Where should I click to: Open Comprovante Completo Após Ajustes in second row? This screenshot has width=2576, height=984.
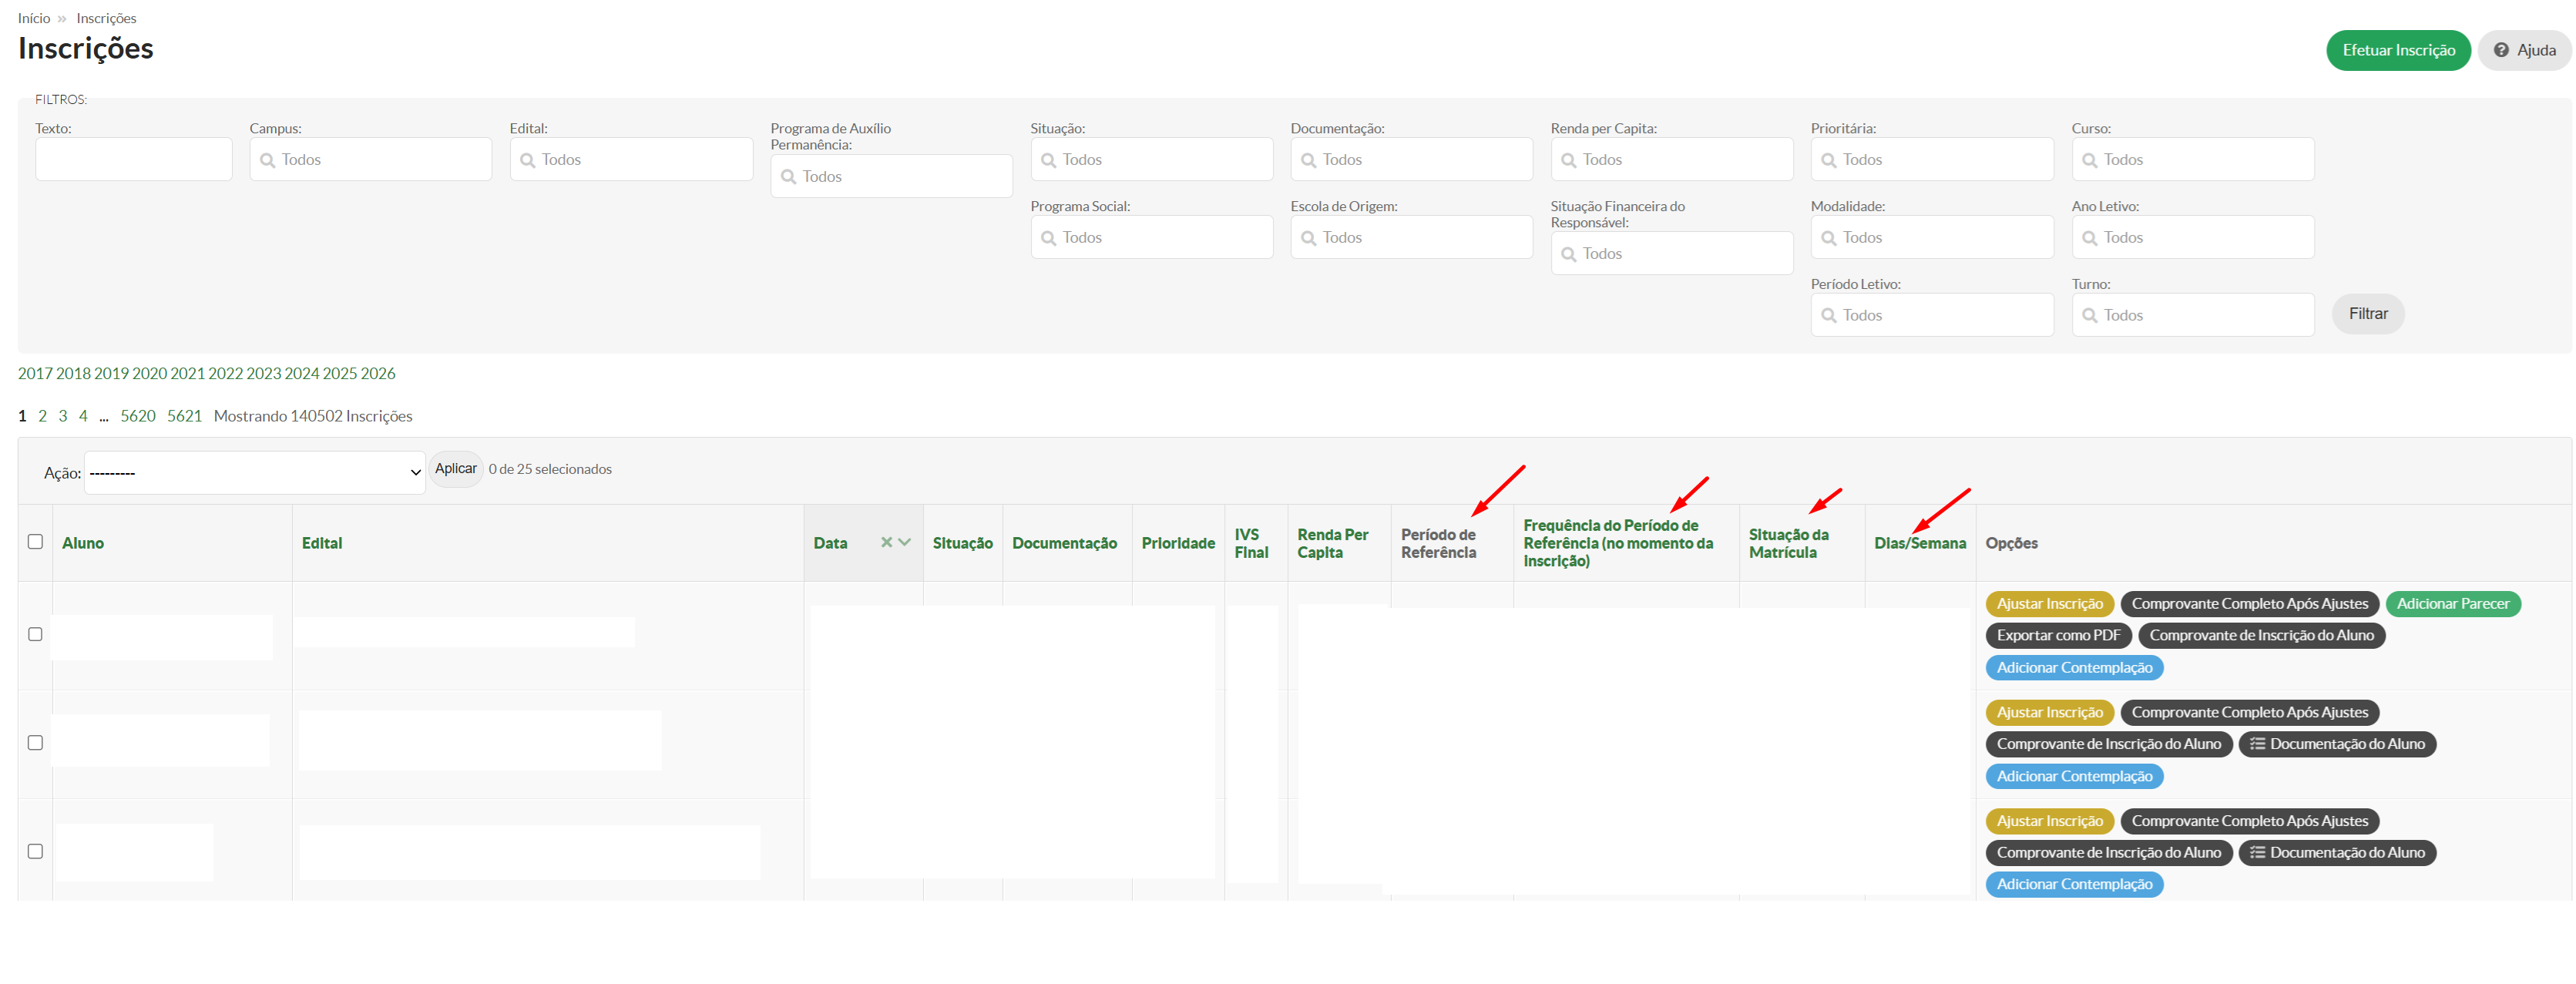[x=2249, y=712]
